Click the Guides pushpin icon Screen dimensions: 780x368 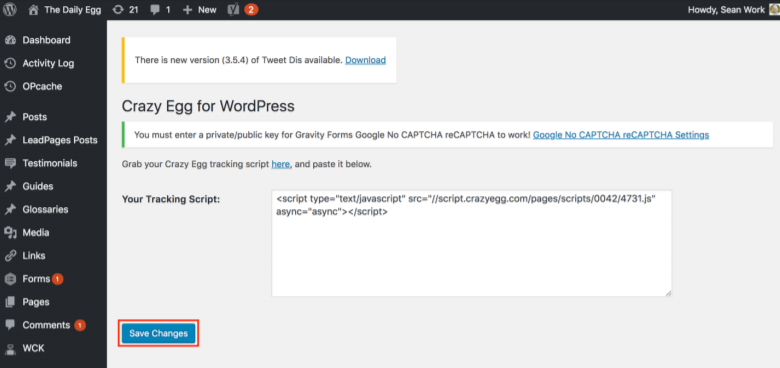click(10, 186)
